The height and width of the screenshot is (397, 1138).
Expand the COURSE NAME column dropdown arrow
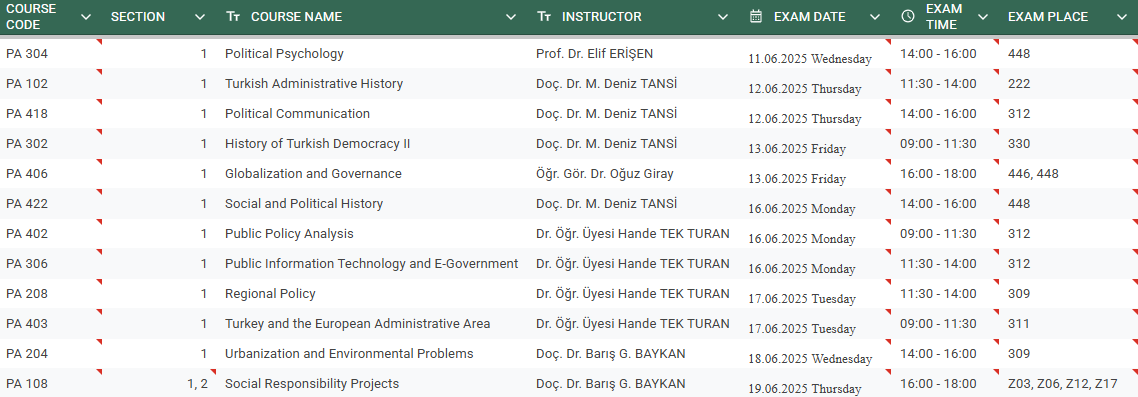pos(511,17)
